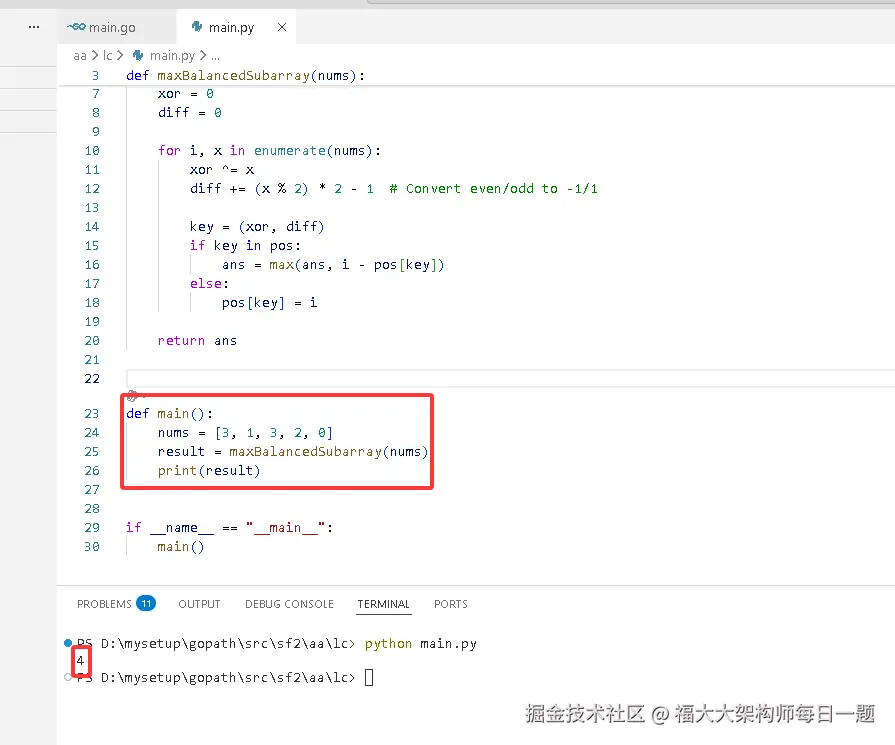This screenshot has height=745, width=895.
Task: Click the blue command-success dot in terminal
Action: pos(68,643)
